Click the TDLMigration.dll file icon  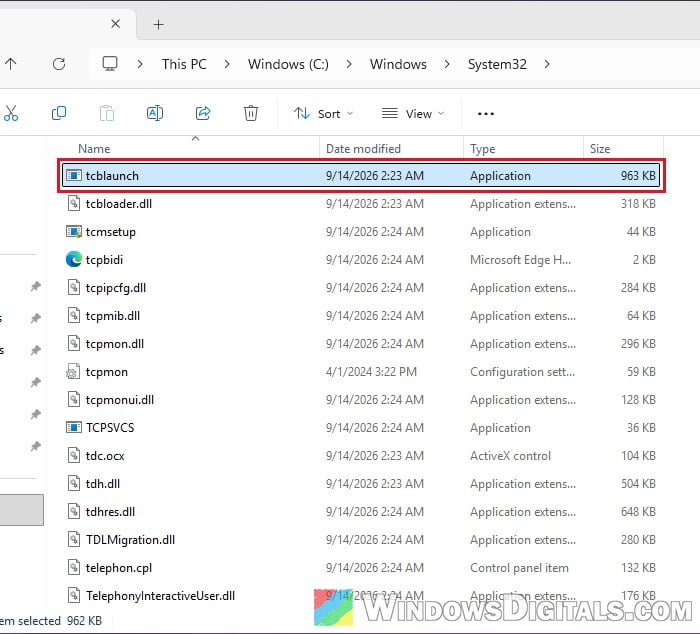point(74,539)
